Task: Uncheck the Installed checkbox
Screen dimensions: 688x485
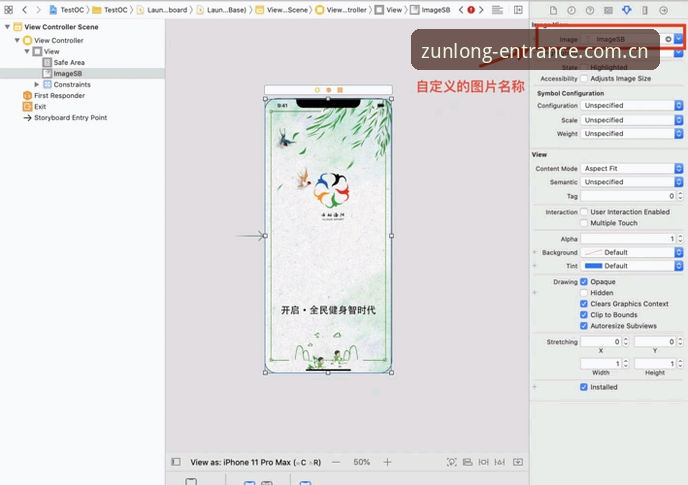Action: tap(584, 387)
